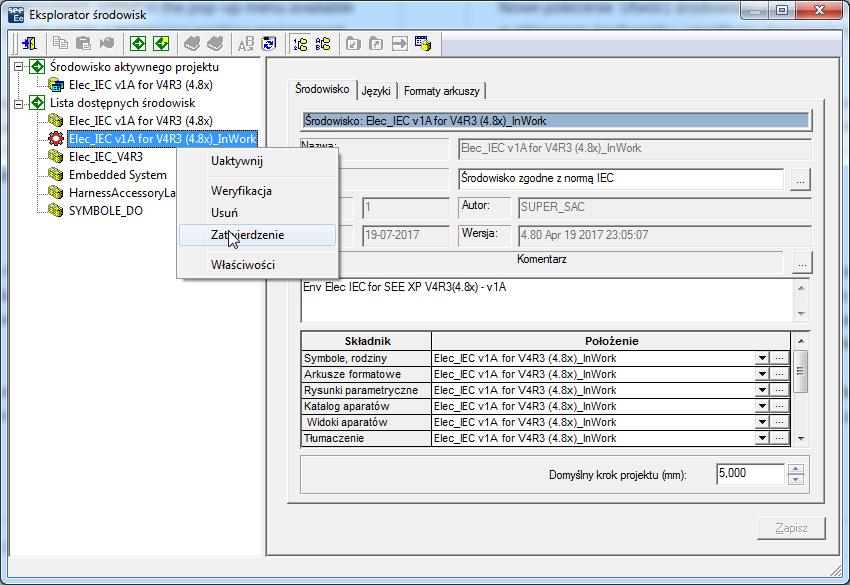Open the Arkusze formatowe location dropdown
Viewport: 850px width, 585px height.
coord(762,374)
